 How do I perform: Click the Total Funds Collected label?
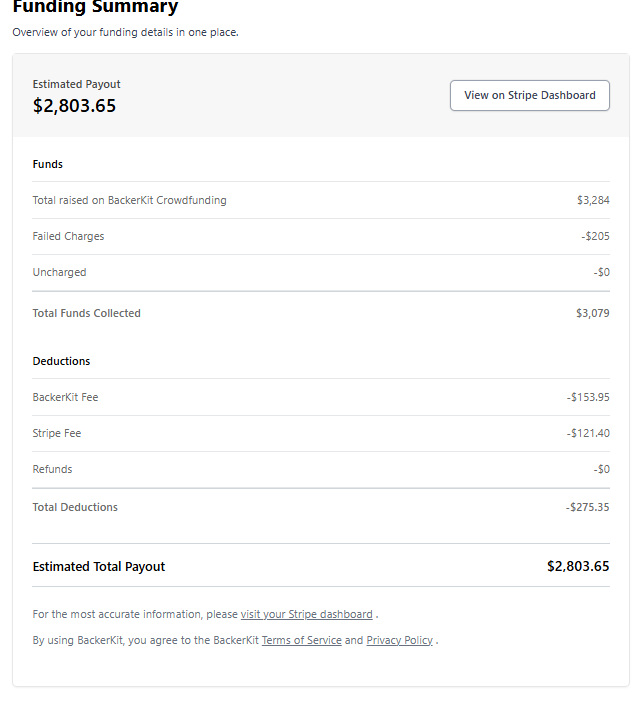pos(86,313)
